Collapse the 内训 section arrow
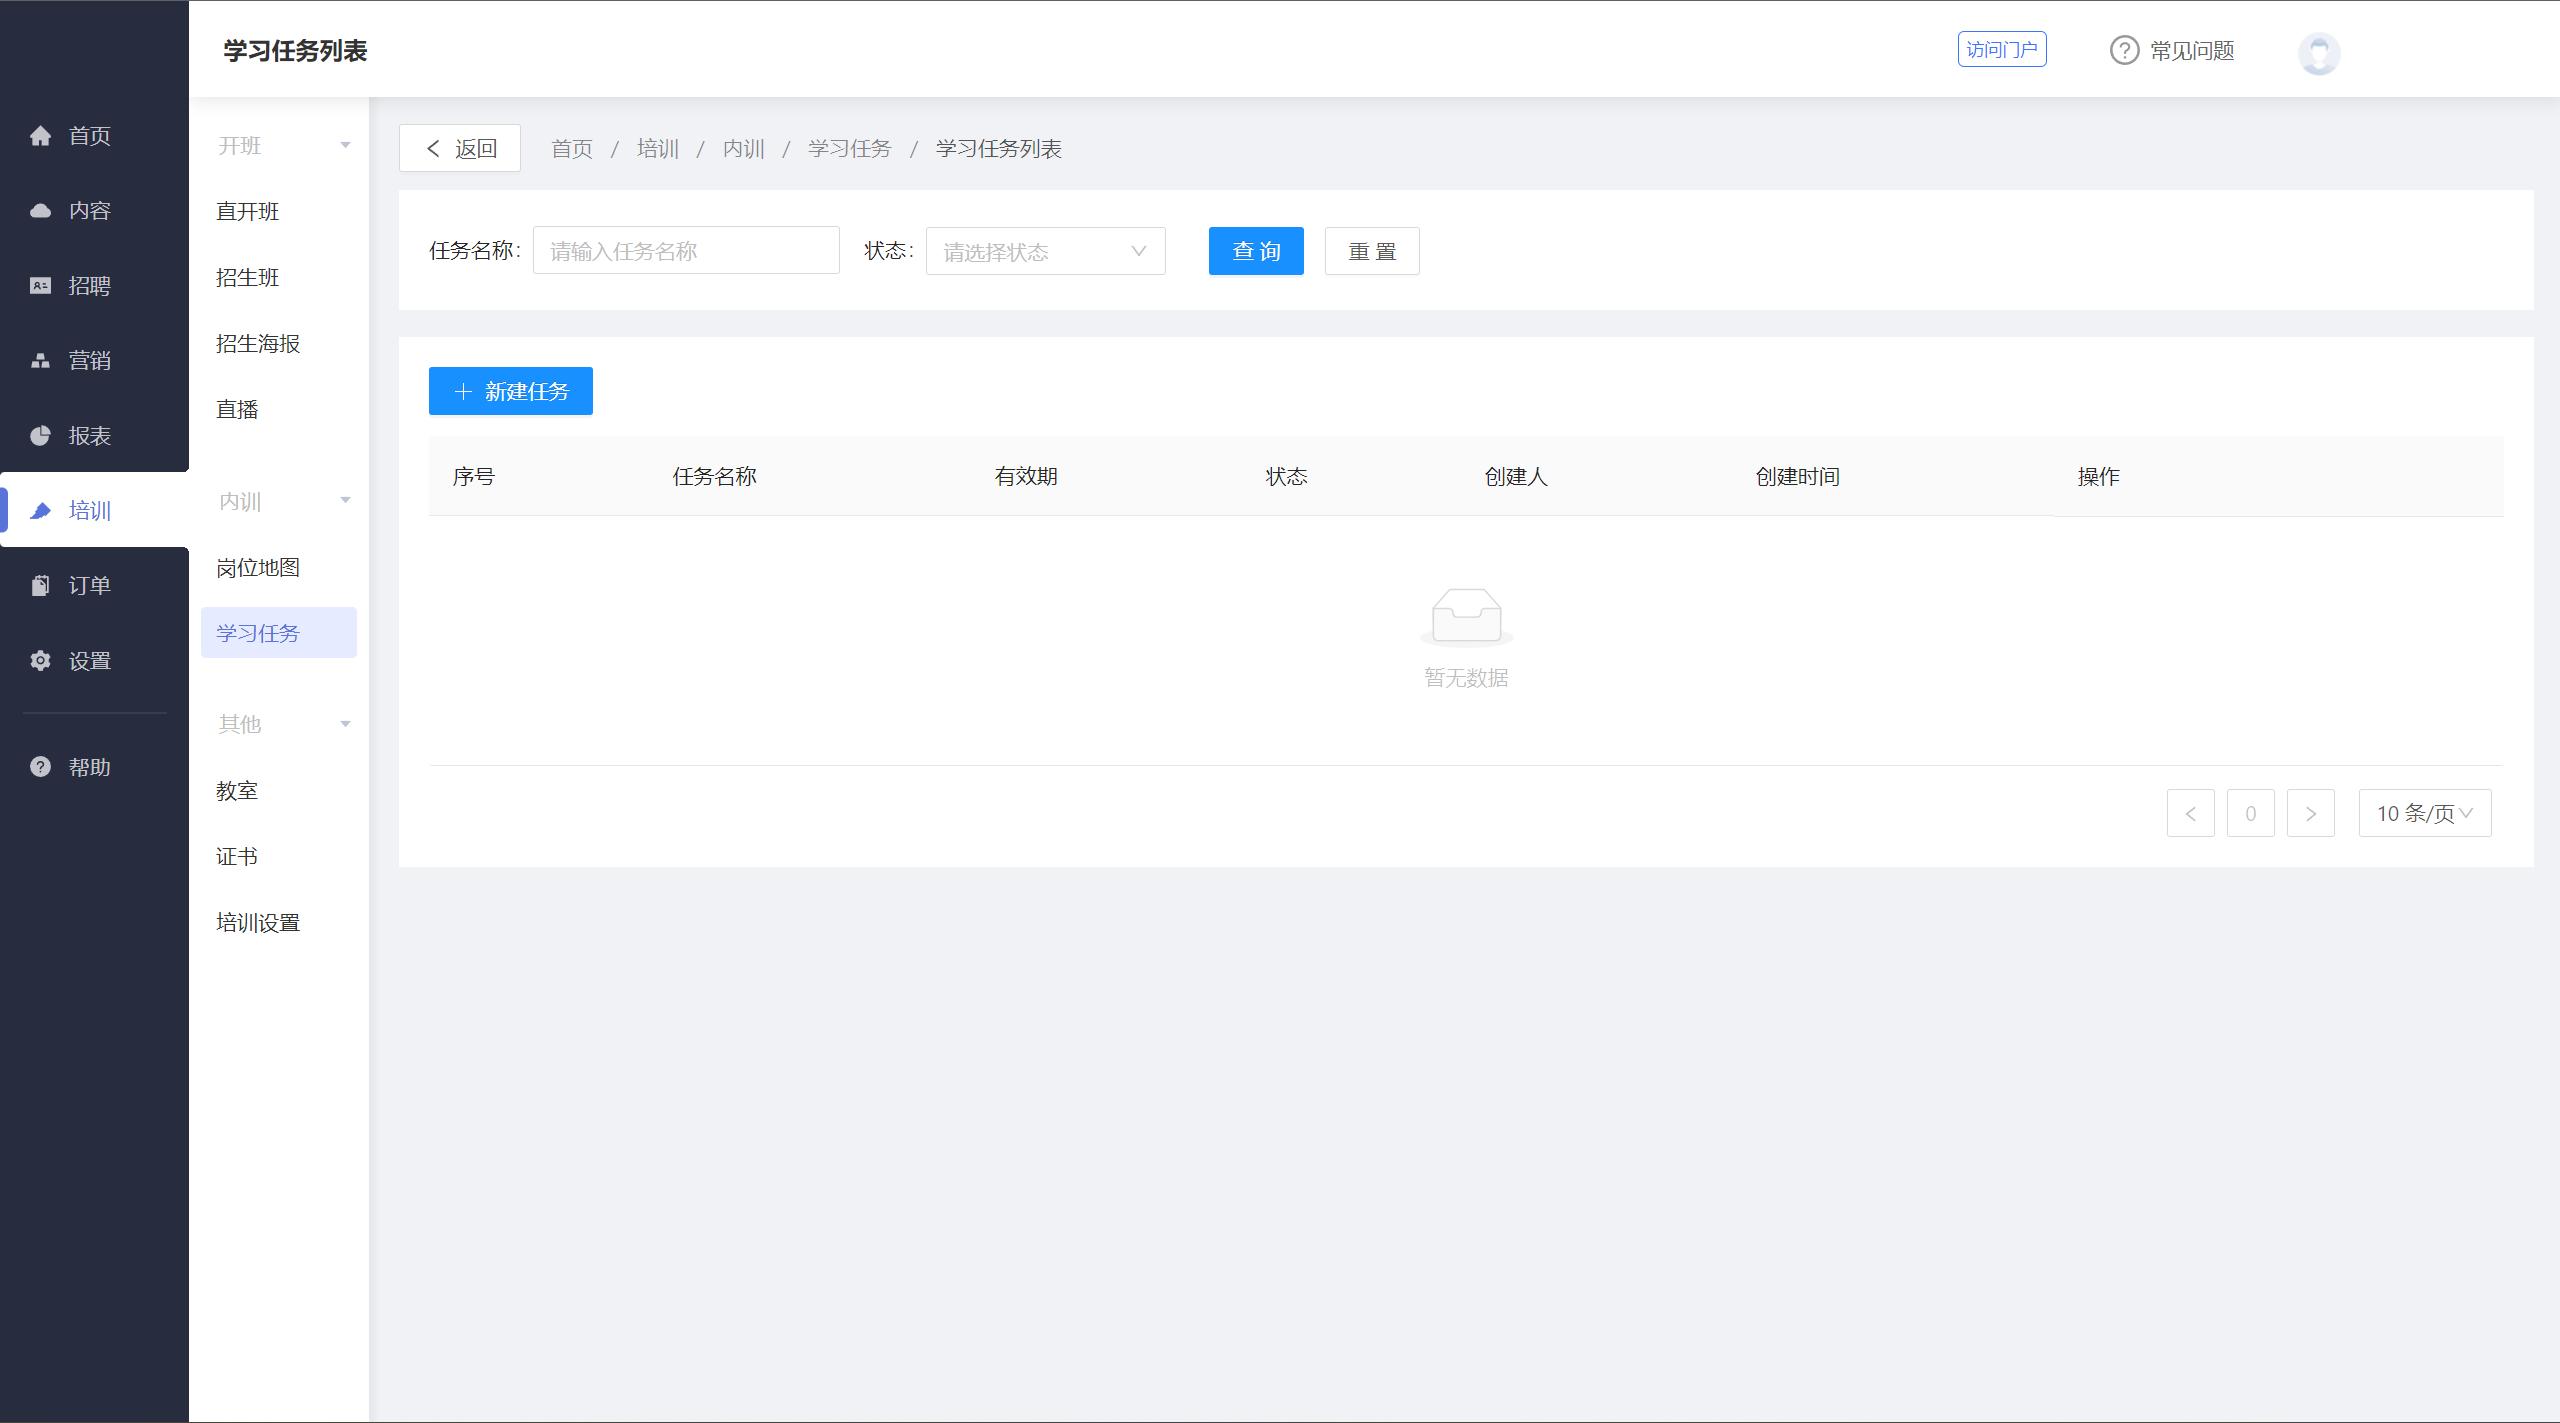 click(x=345, y=501)
